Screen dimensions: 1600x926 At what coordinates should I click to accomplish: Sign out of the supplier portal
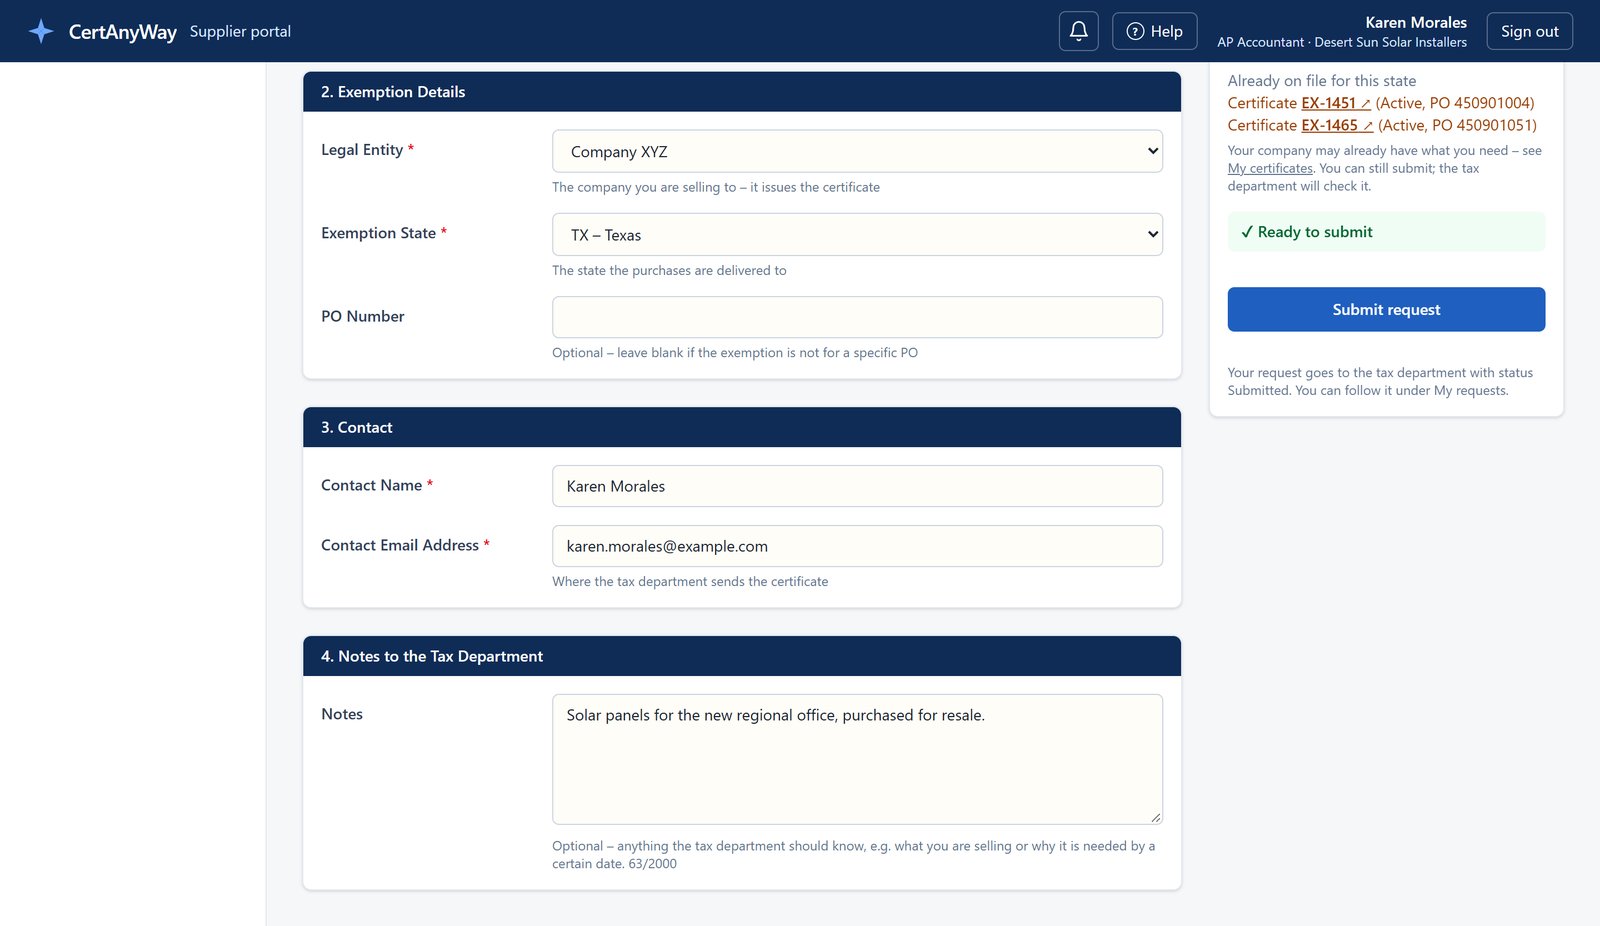coord(1529,31)
